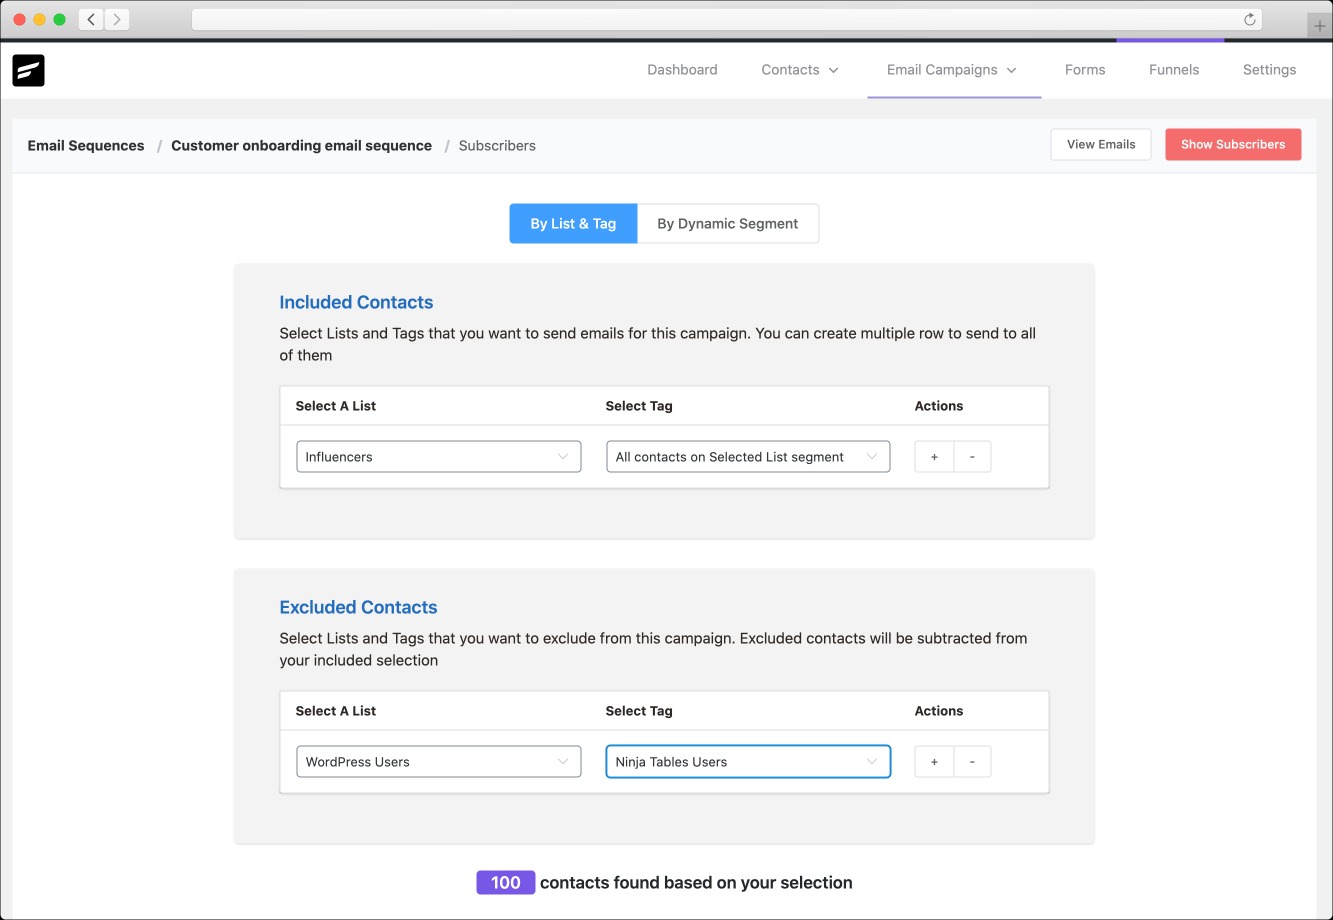Image resolution: width=1333 pixels, height=920 pixels.
Task: Open the Influencers list dropdown
Action: pyautogui.click(x=438, y=457)
